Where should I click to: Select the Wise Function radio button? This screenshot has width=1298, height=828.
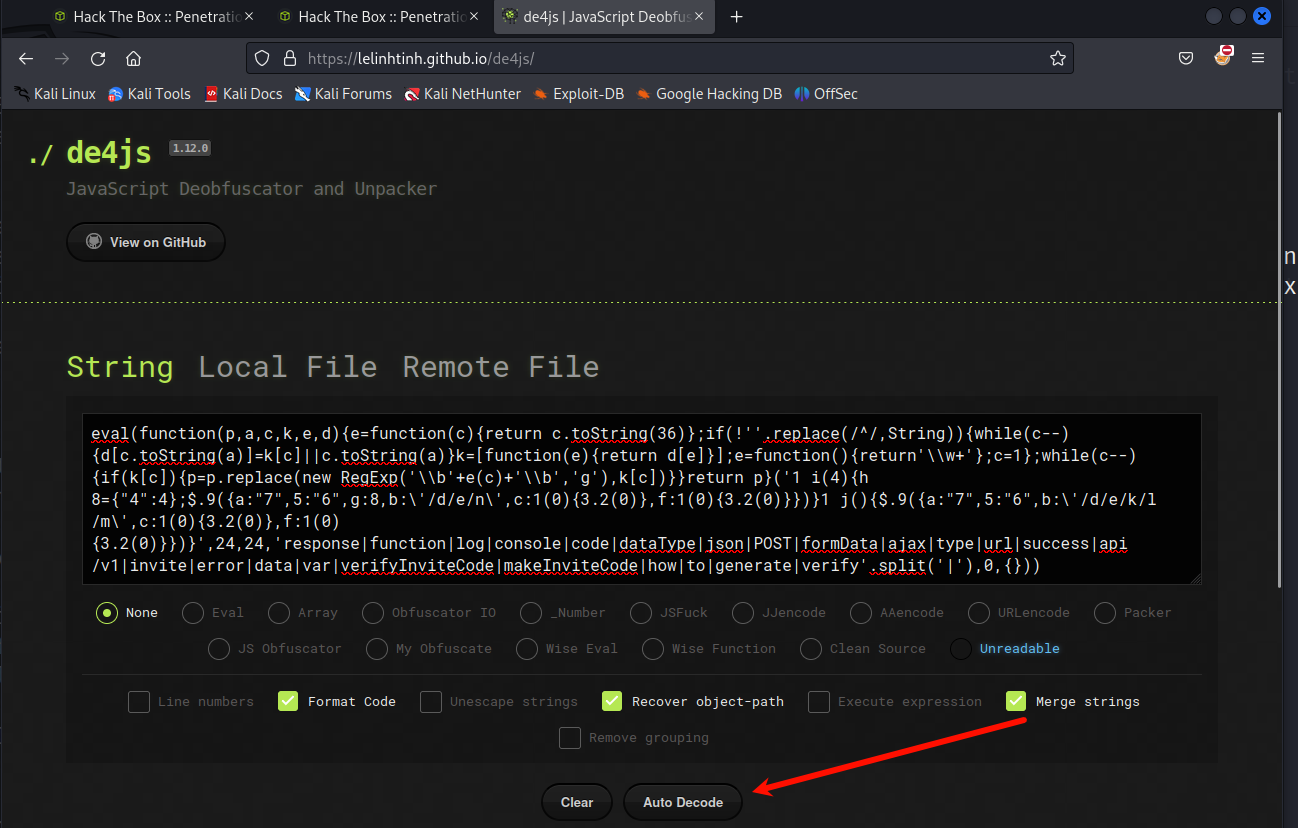coord(653,648)
